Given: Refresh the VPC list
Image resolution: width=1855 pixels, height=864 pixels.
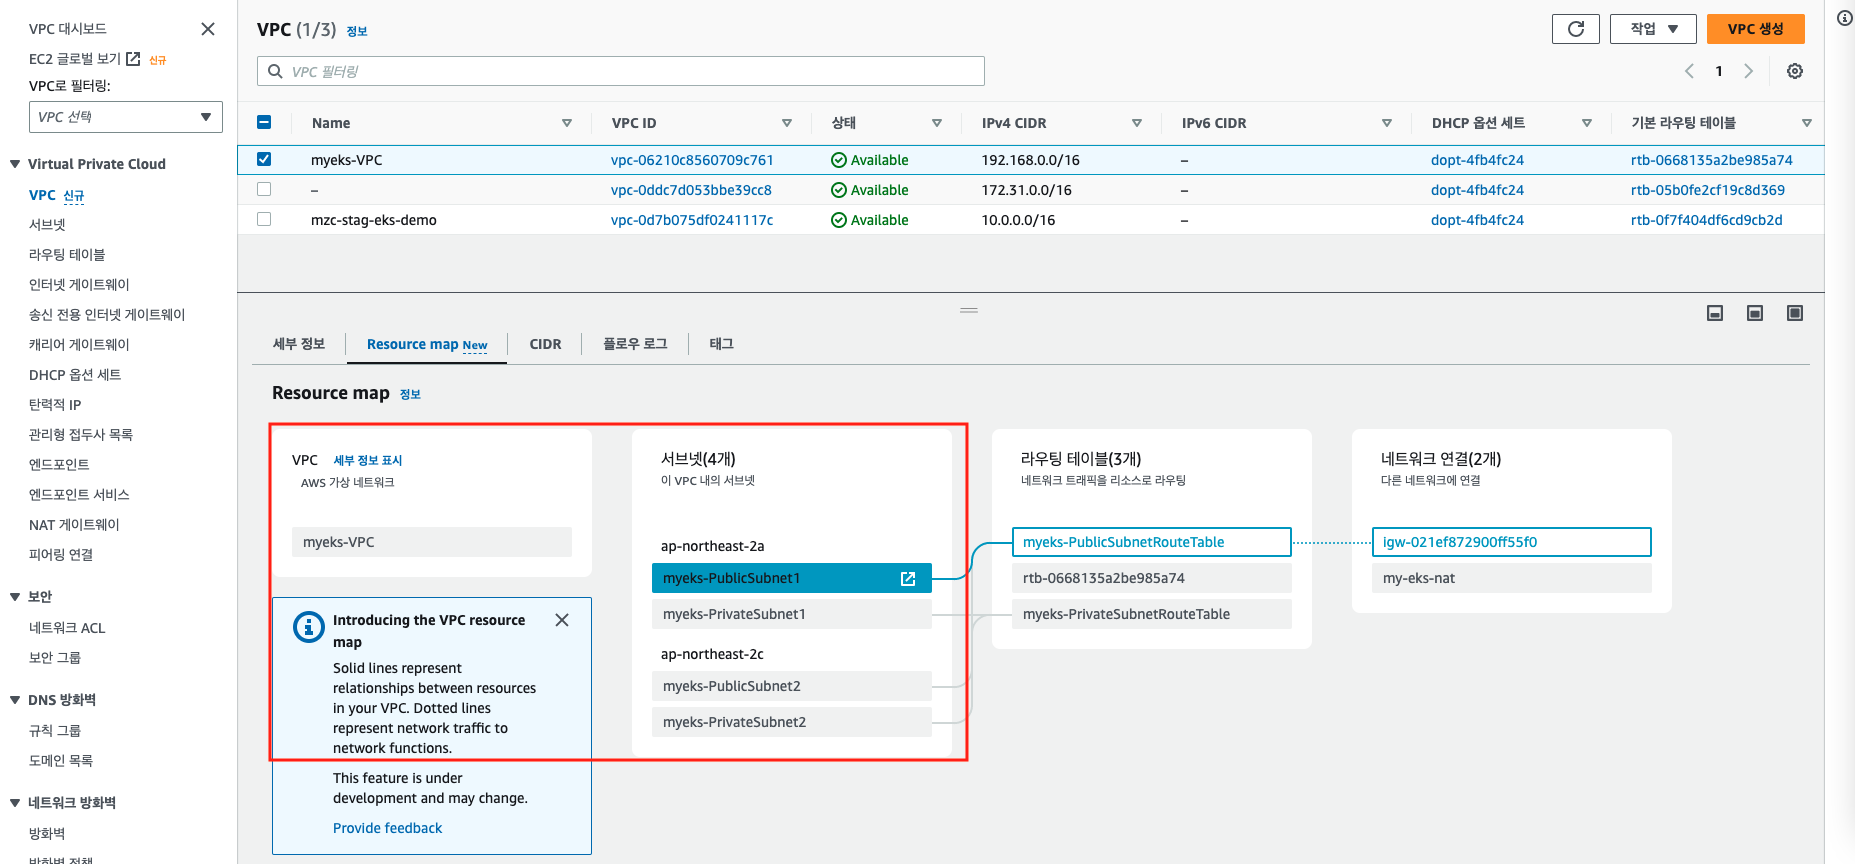Looking at the screenshot, I should pyautogui.click(x=1576, y=29).
